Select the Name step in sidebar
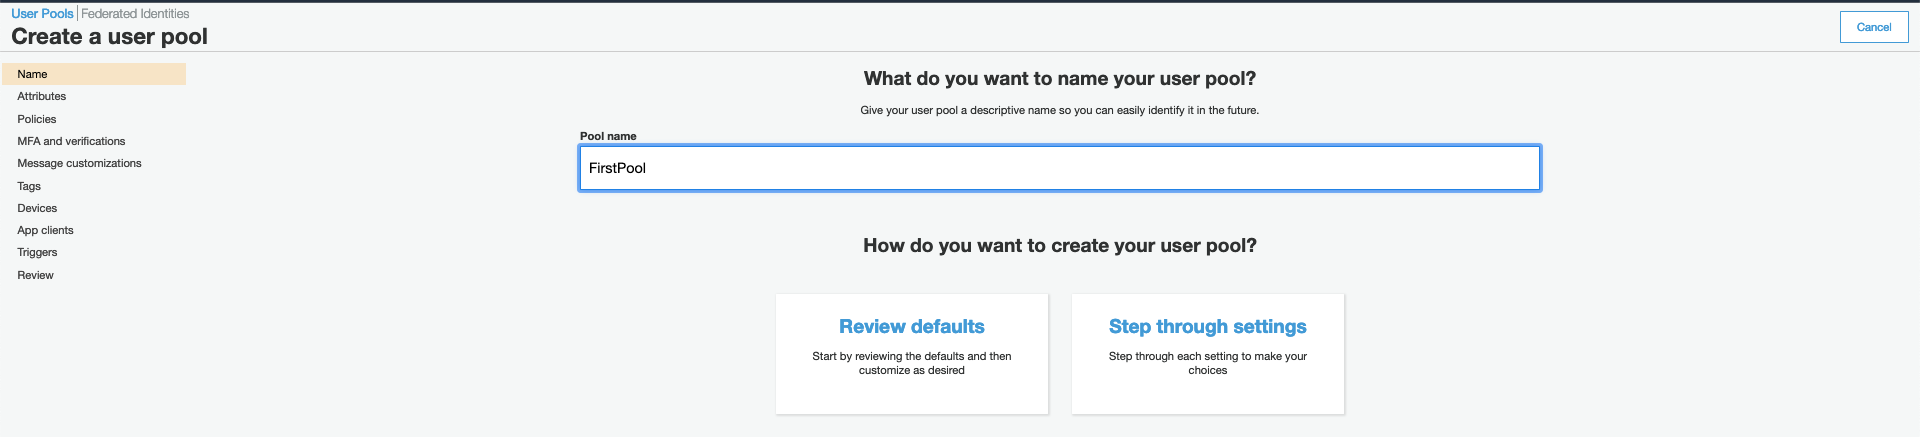 tap(32, 74)
